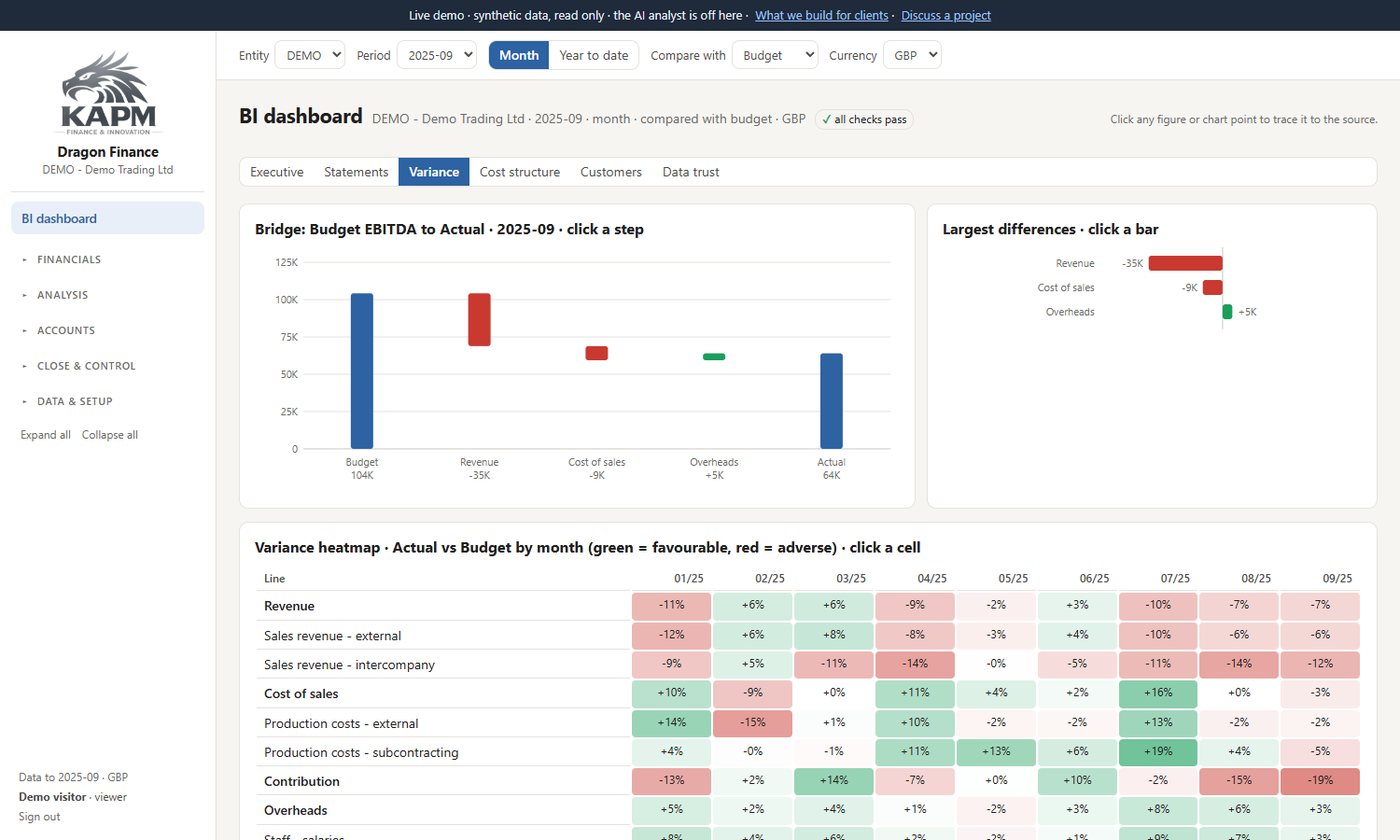Select the Month toggle
The height and width of the screenshot is (840, 1400).
519,55
